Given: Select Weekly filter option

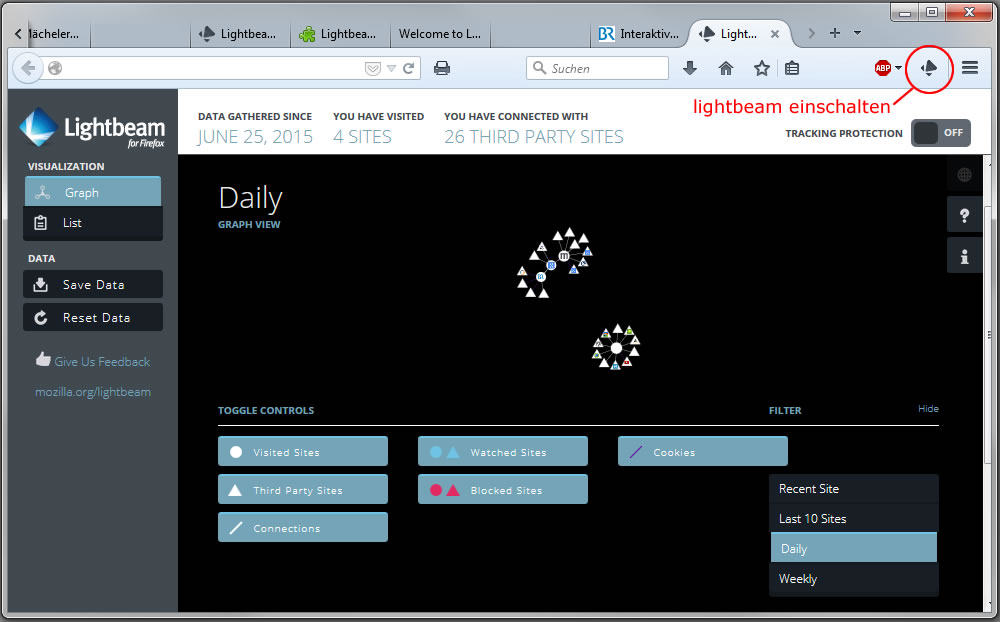Looking at the screenshot, I should coord(853,579).
